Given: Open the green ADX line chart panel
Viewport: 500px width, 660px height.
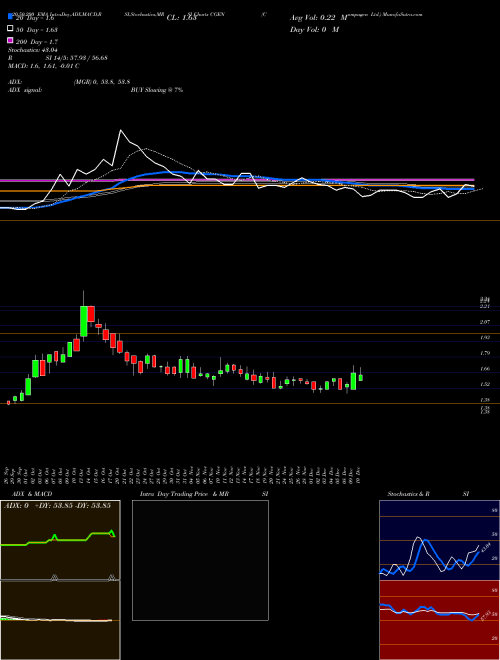Looking at the screenshot, I should (x=60, y=540).
